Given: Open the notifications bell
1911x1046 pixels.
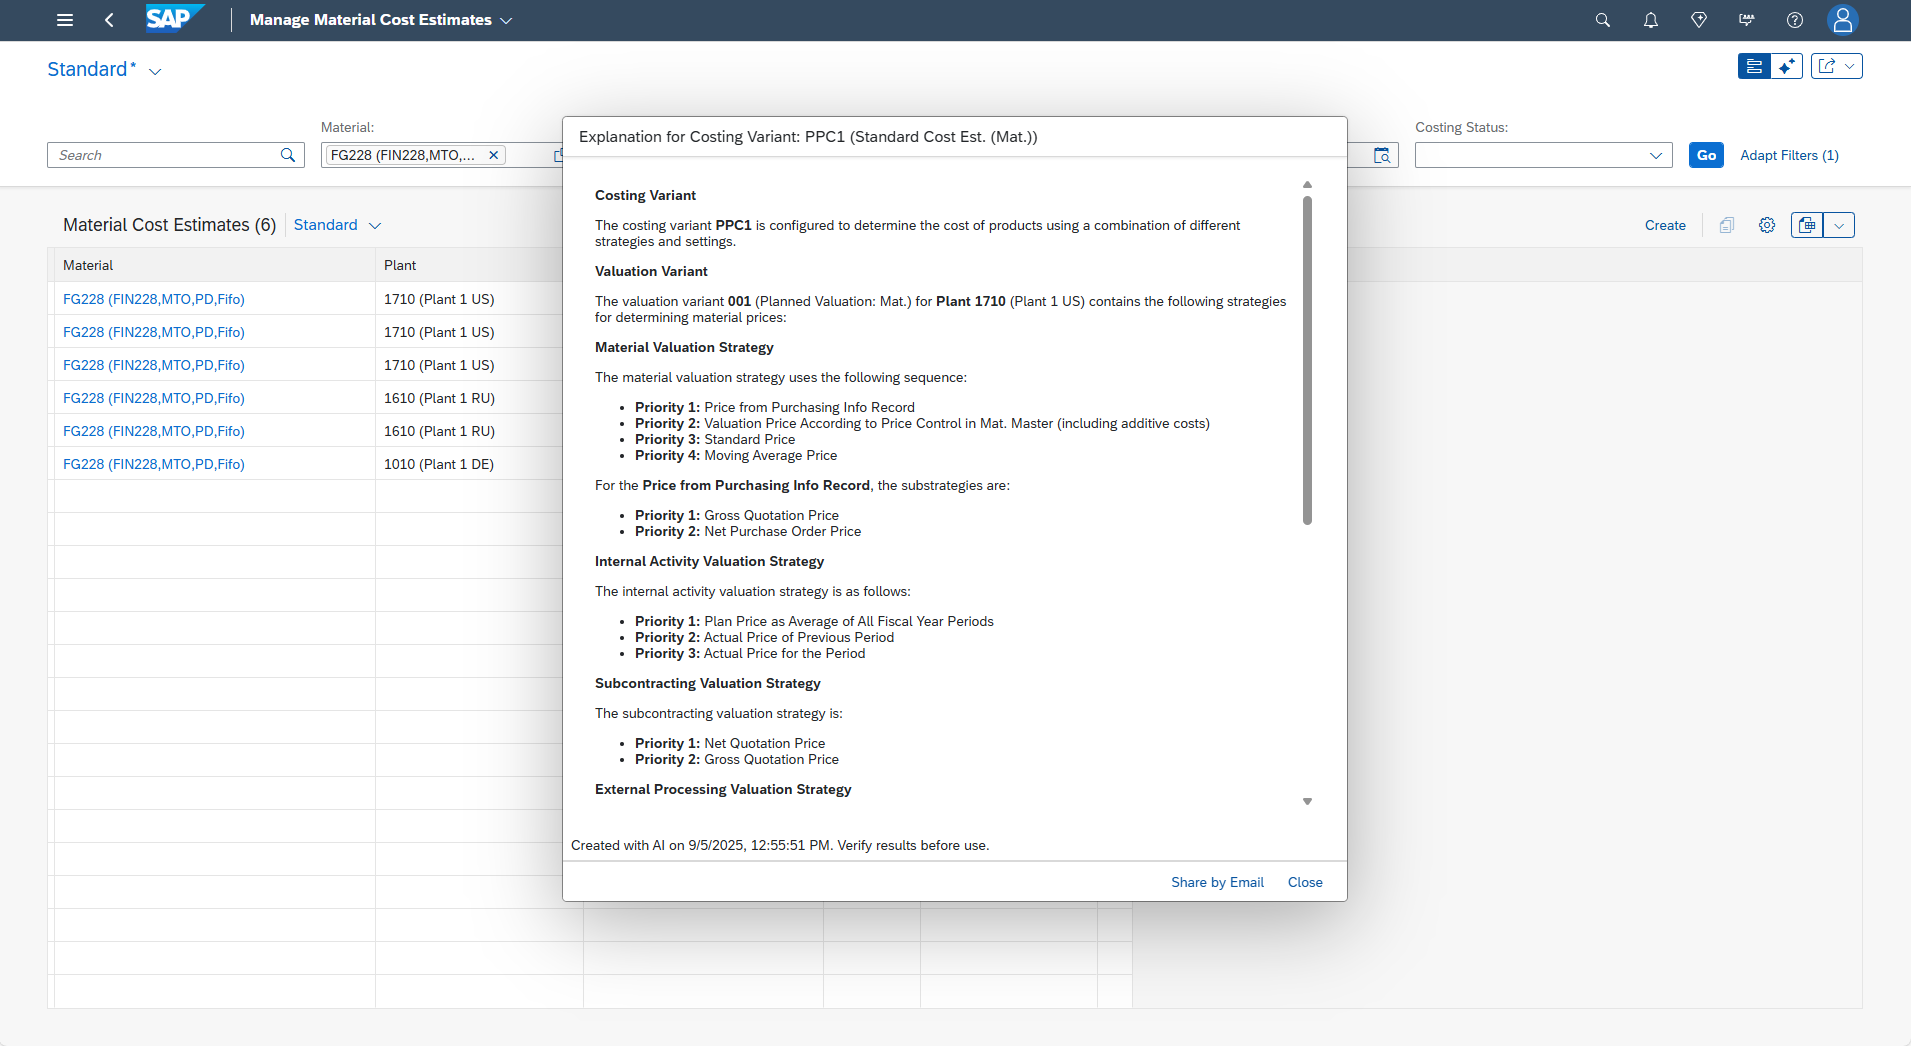Looking at the screenshot, I should [1651, 20].
